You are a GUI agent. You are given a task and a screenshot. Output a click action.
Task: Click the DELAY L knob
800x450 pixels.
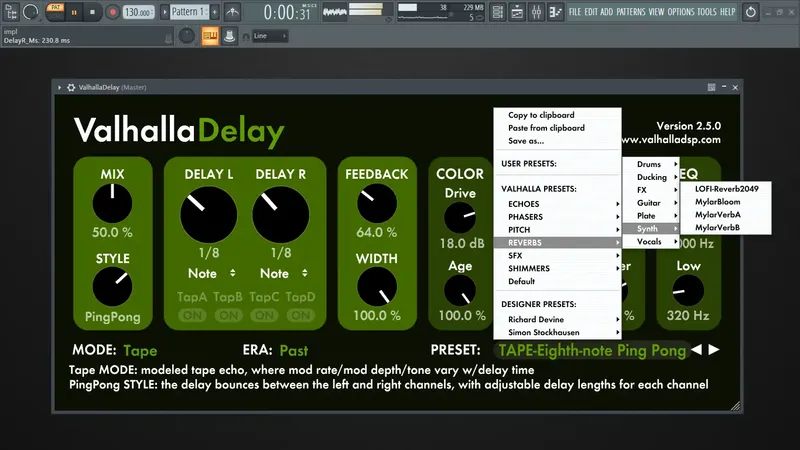[x=208, y=214]
